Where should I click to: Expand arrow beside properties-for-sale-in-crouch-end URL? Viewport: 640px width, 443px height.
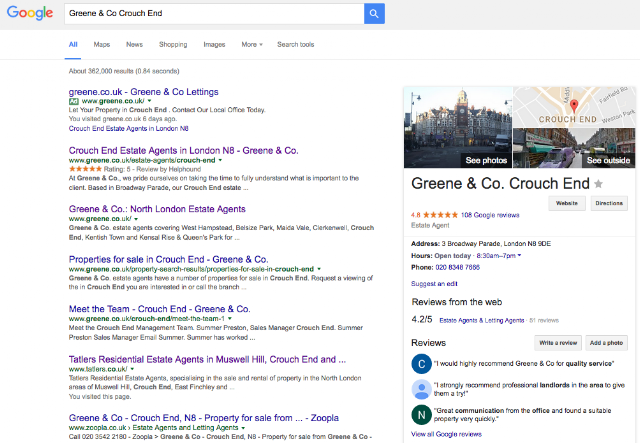tap(319, 269)
